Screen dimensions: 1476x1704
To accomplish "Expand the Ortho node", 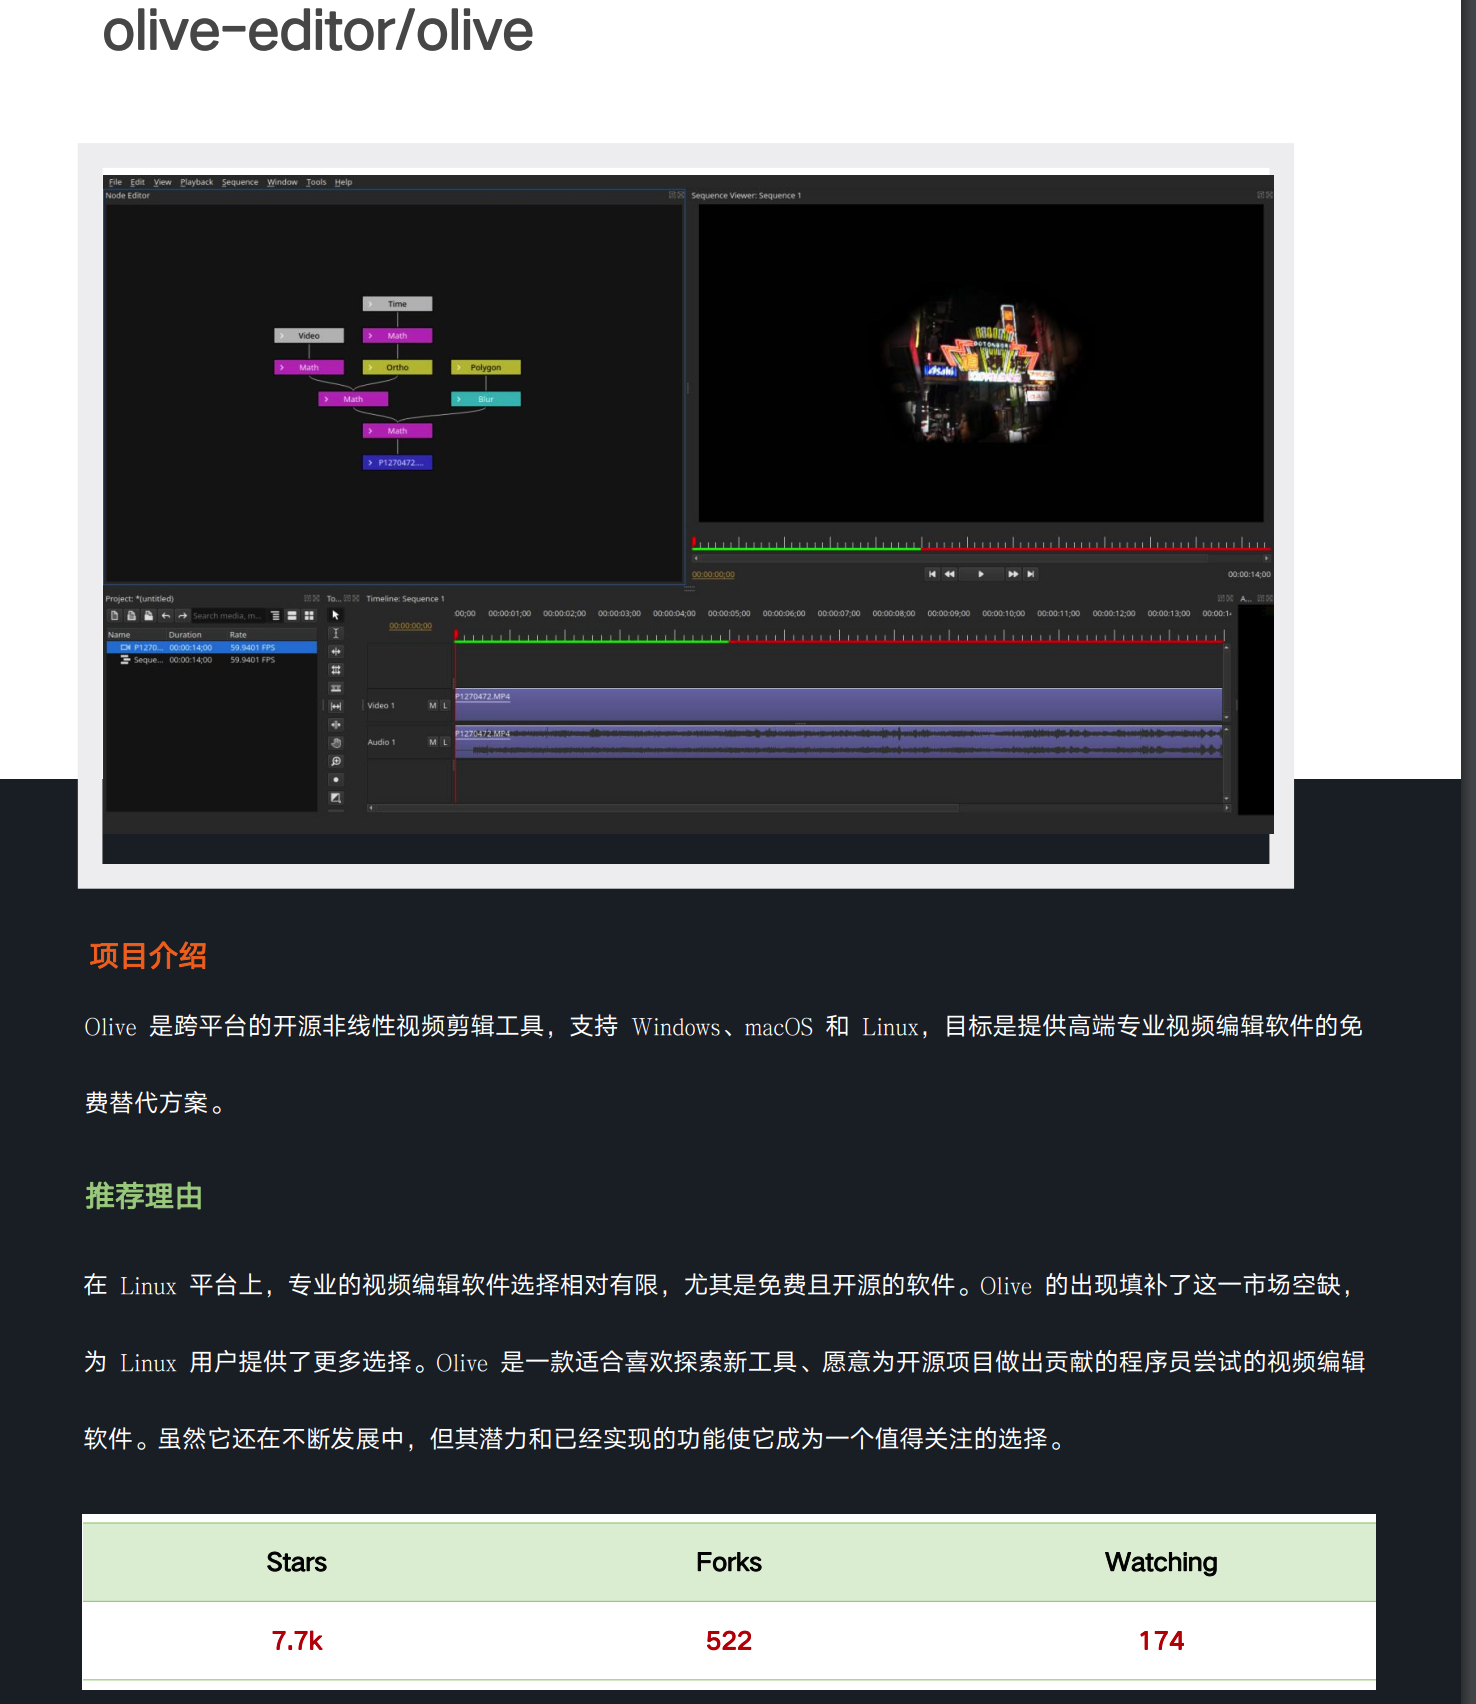I will 370,368.
